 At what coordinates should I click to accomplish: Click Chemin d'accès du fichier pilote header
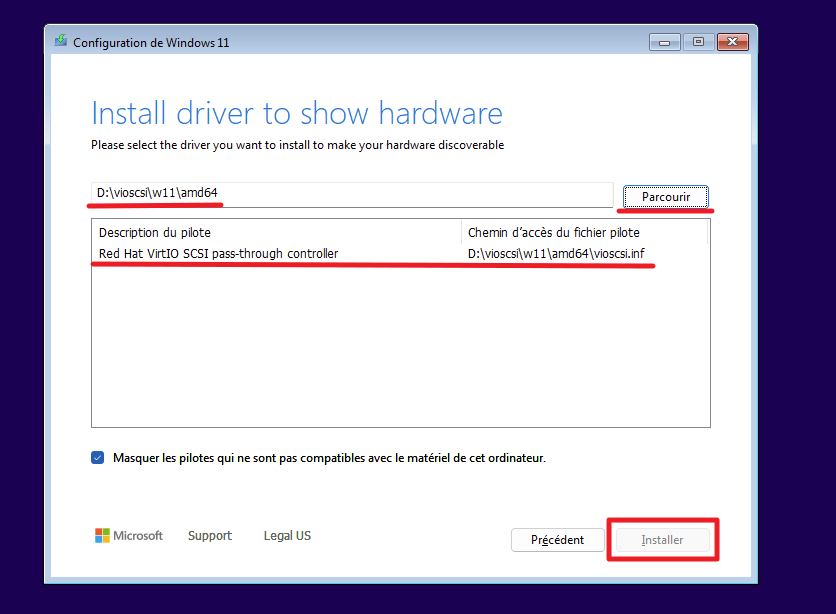point(585,232)
